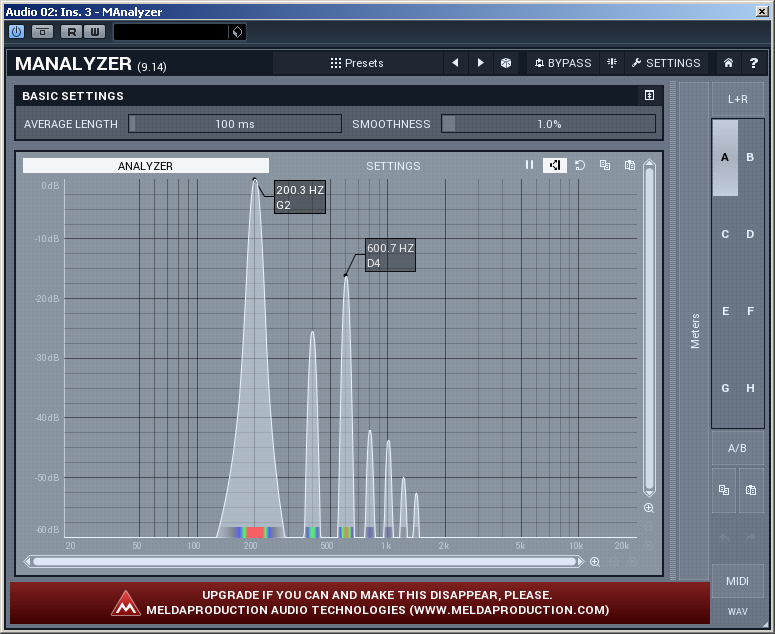Select preset slot D
Viewport: 775px width, 634px height.
click(750, 234)
